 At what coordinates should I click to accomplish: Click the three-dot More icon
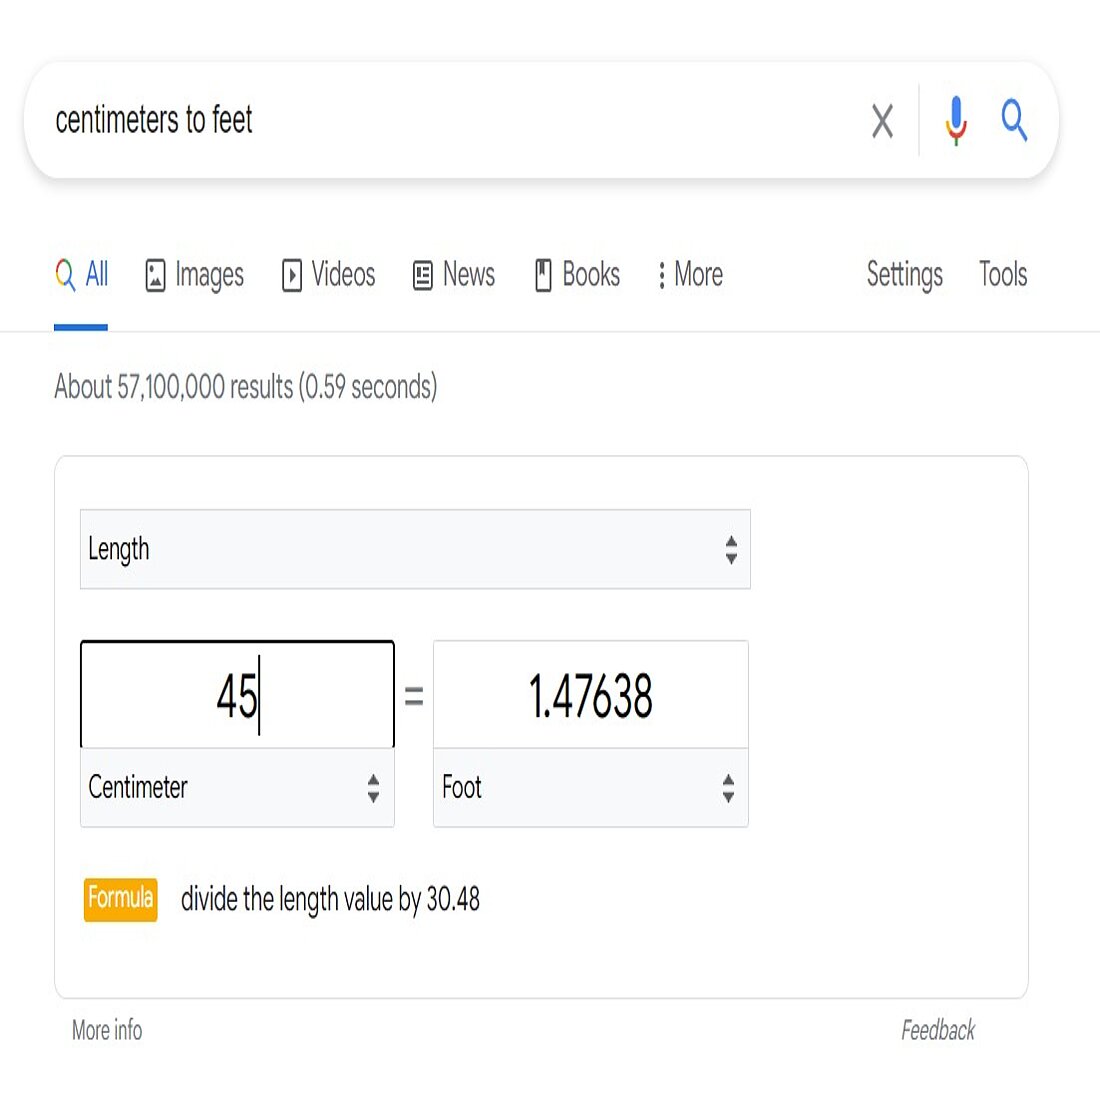click(x=661, y=275)
